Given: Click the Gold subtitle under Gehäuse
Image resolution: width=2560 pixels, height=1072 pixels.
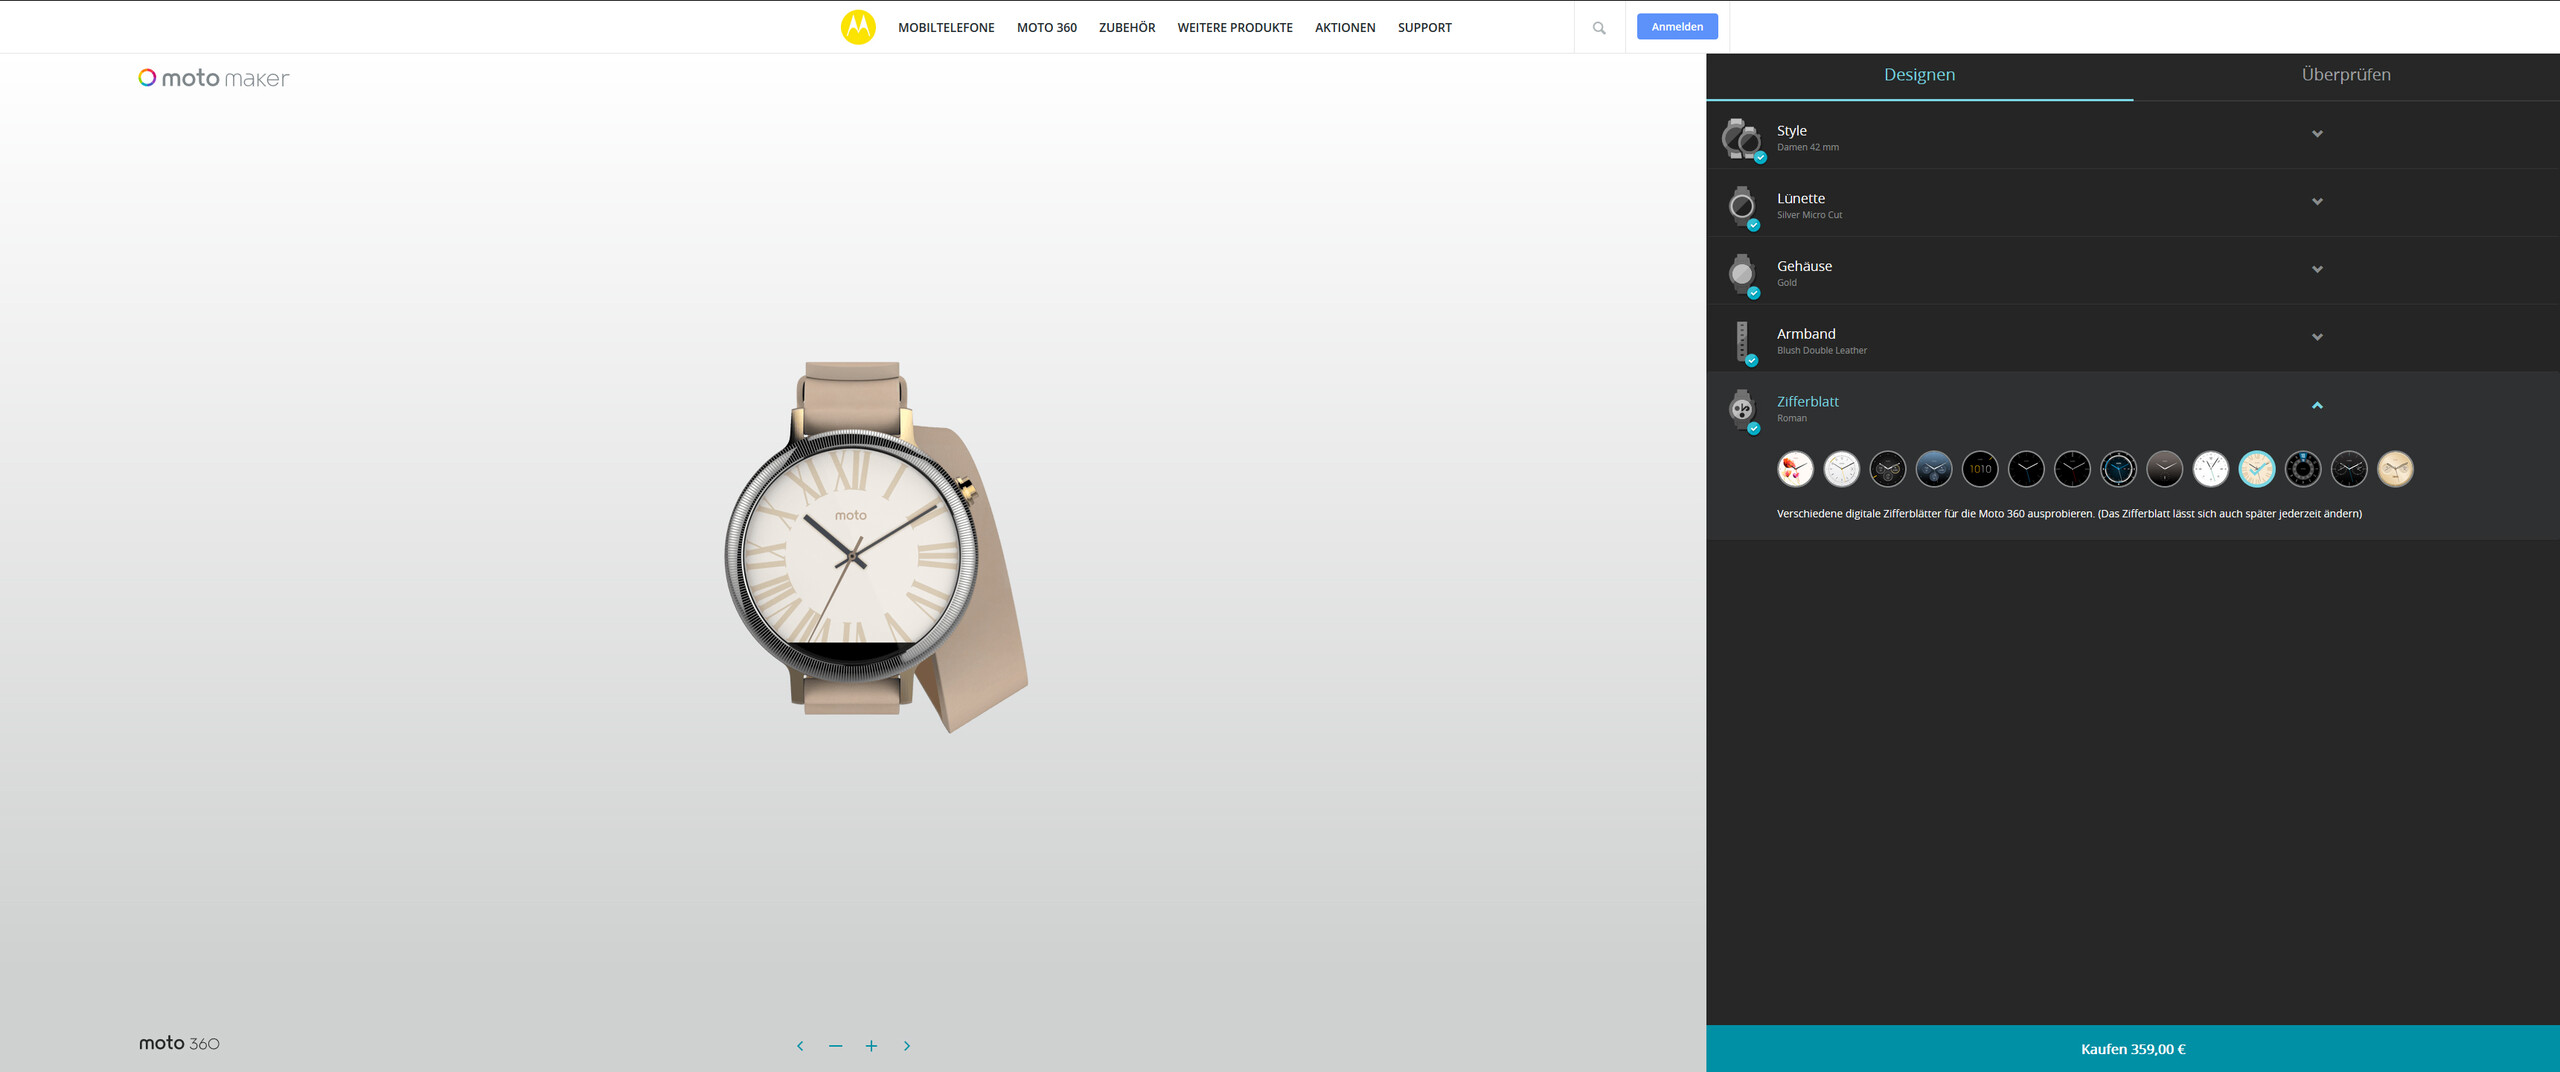Looking at the screenshot, I should pos(1787,283).
